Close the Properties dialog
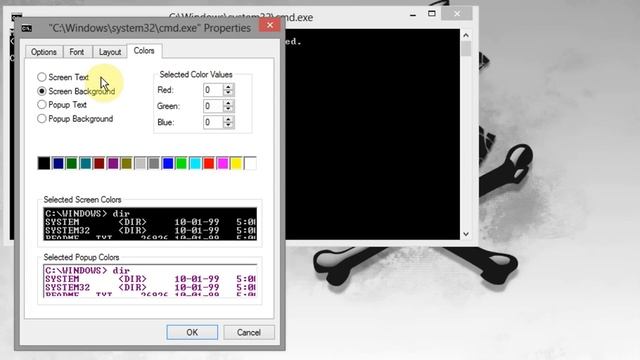 coord(270,25)
